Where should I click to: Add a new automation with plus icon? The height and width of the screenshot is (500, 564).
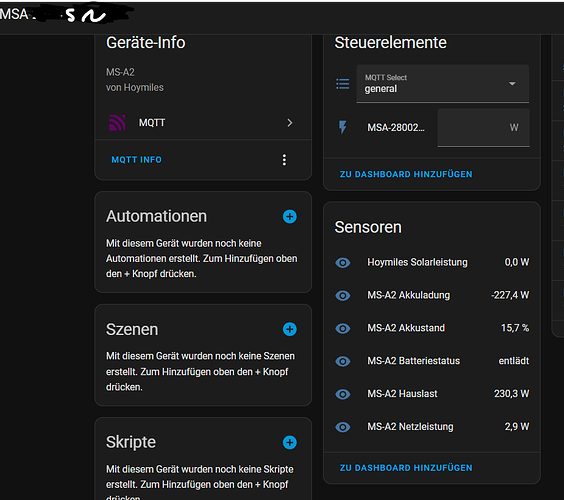pyautogui.click(x=290, y=217)
